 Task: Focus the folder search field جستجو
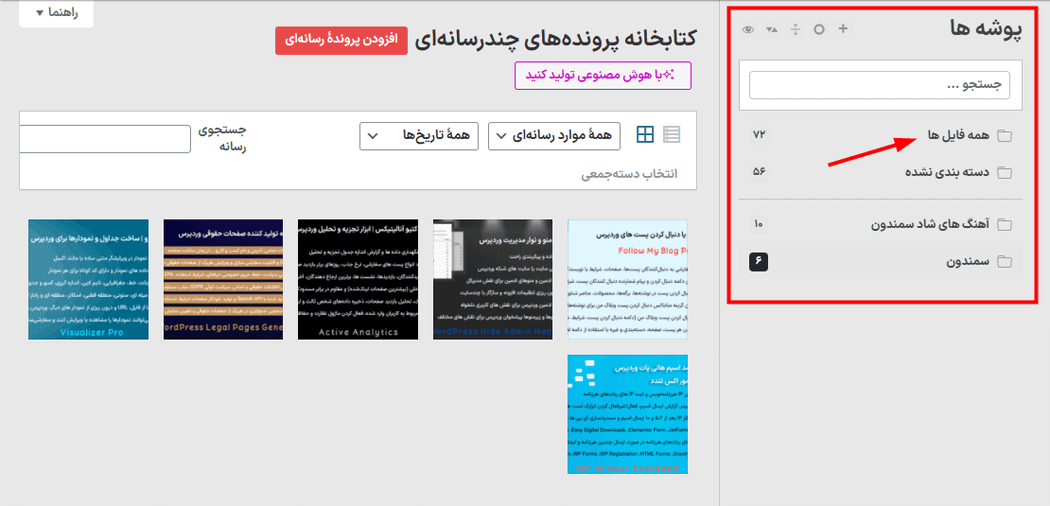pos(879,86)
